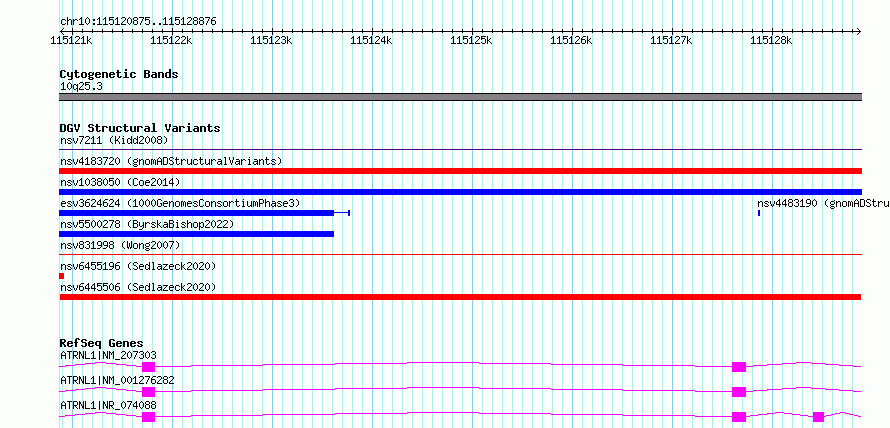Click the 115127k ruler tick label
Image resolution: width=890 pixels, height=428 pixels.
click(671, 40)
